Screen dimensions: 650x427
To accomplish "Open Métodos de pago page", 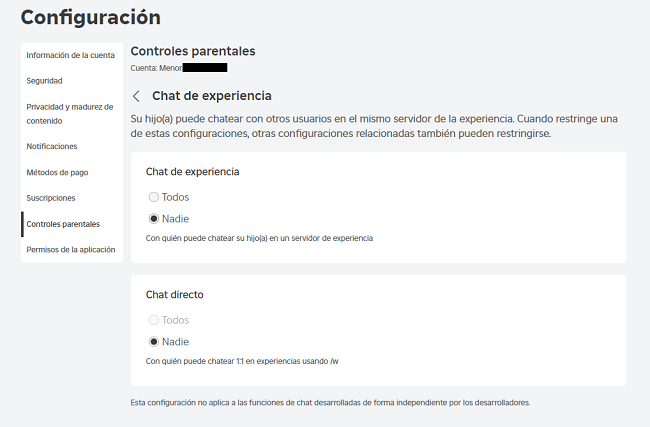I will click(x=58, y=172).
